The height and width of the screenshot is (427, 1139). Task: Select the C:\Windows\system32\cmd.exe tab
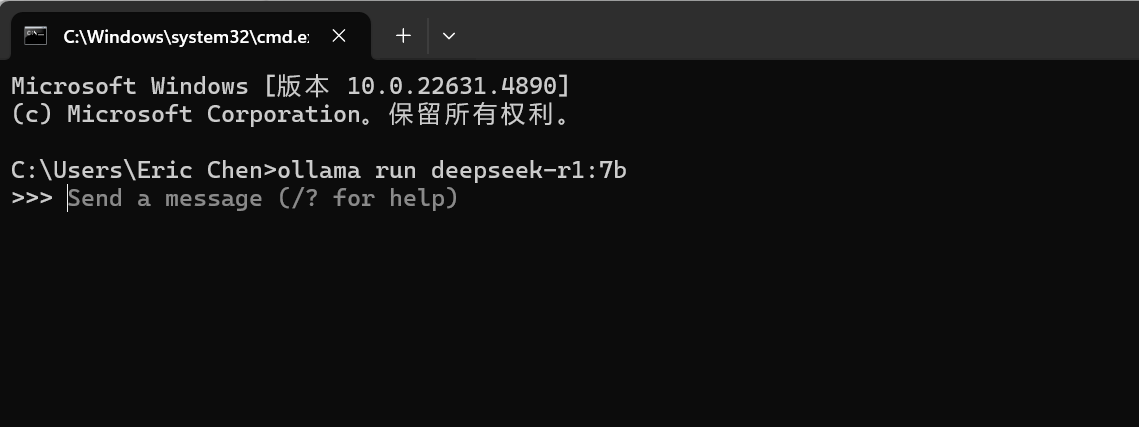(185, 36)
